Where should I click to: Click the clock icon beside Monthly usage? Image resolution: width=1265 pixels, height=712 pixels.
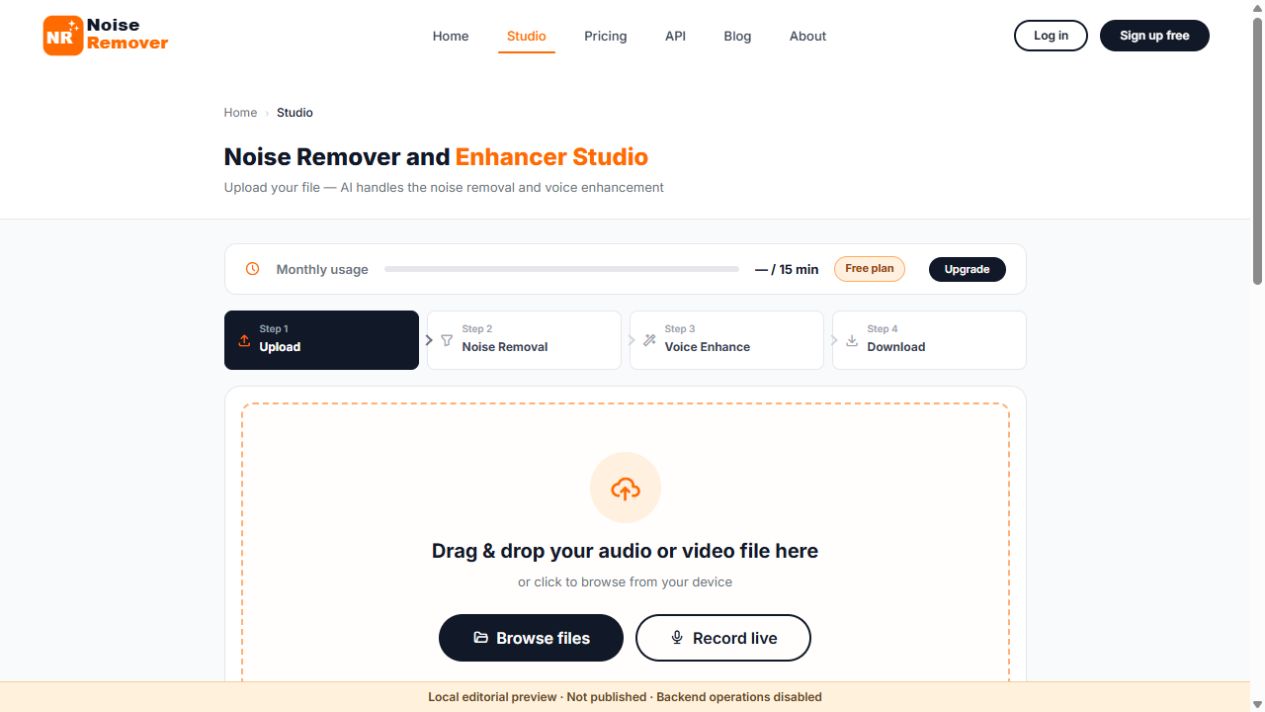[253, 269]
